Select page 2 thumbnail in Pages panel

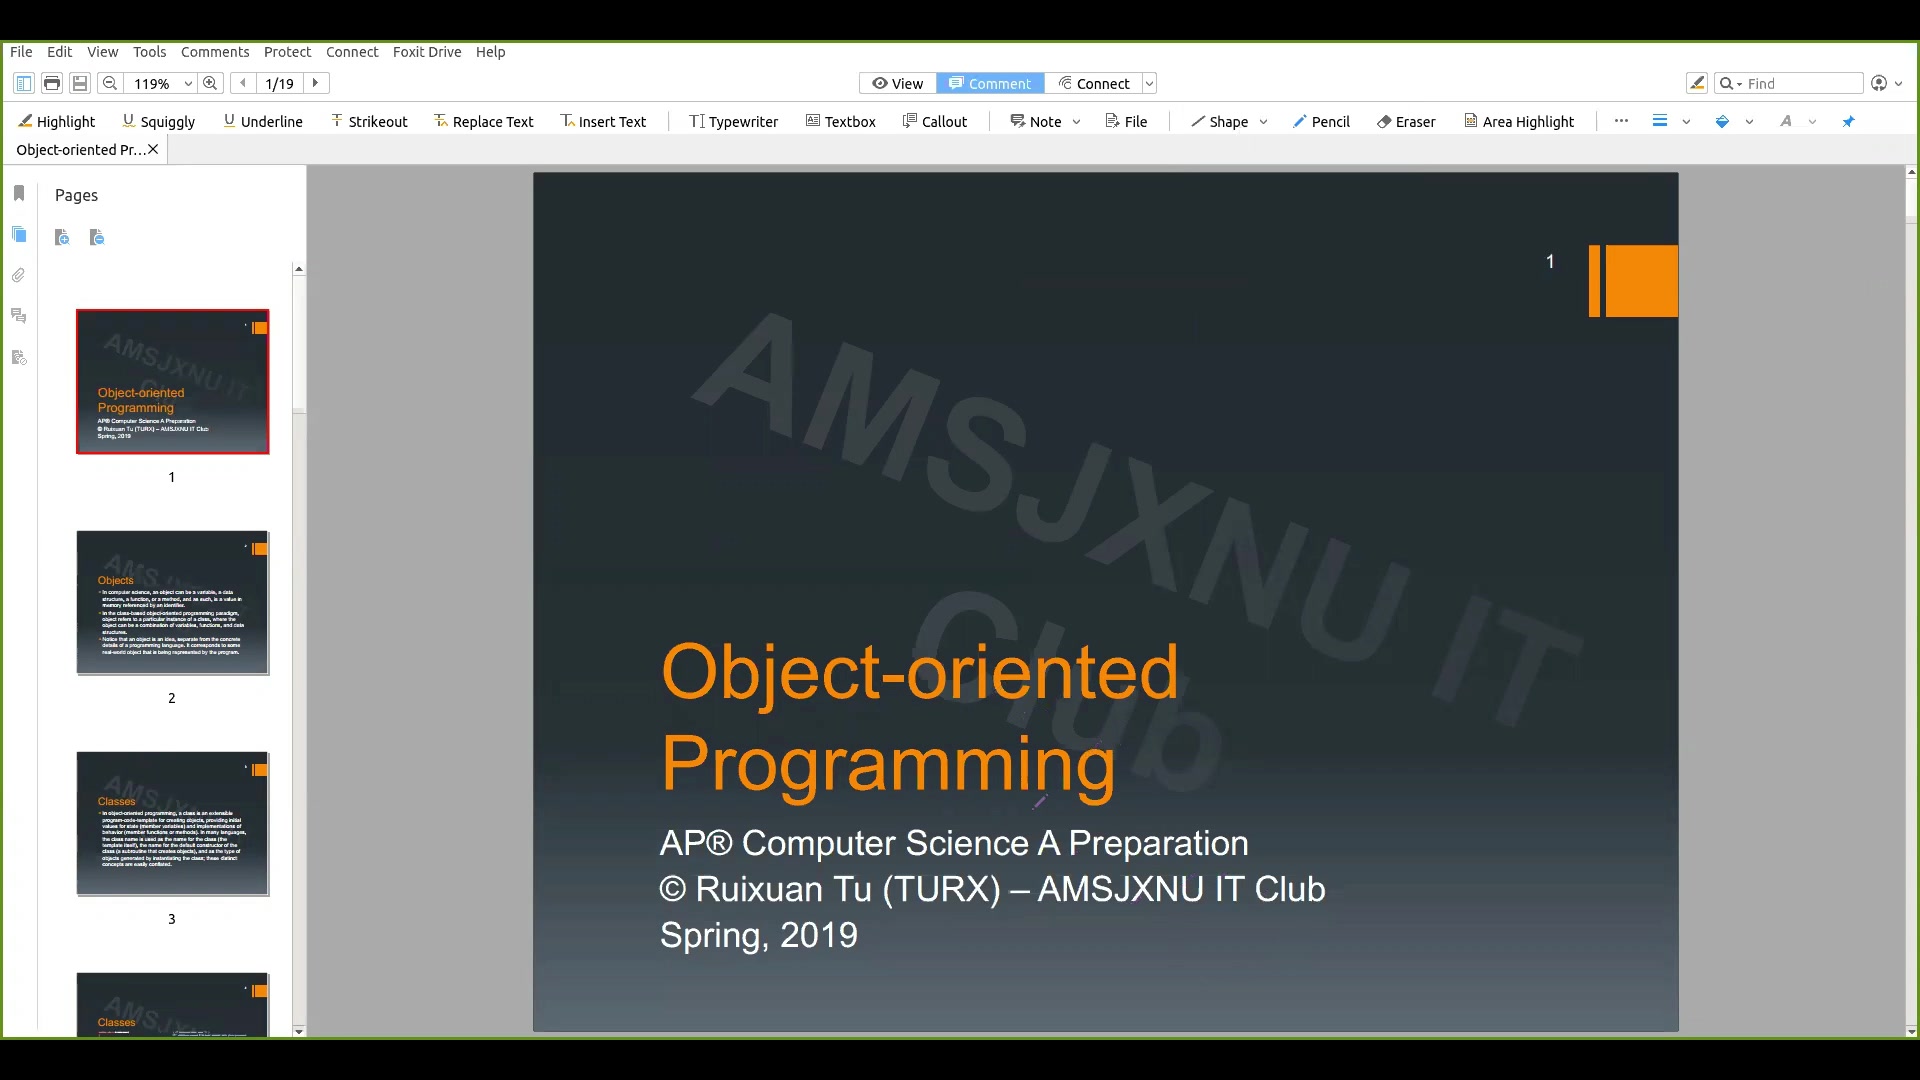(x=171, y=603)
